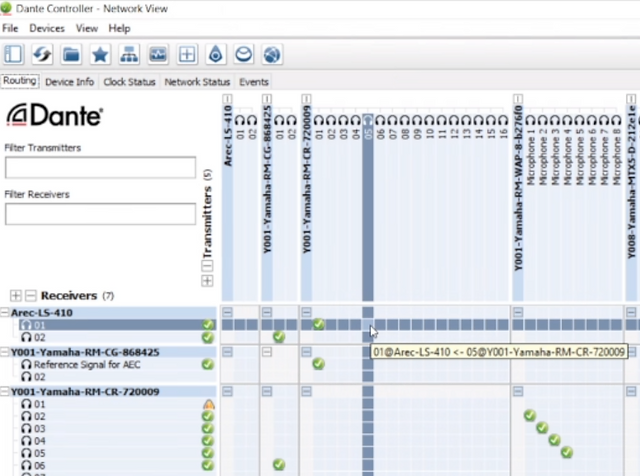Toggle CR-720009 05 subscription to Microphone 4
Screen dimensions: 640x476
click(x=567, y=452)
